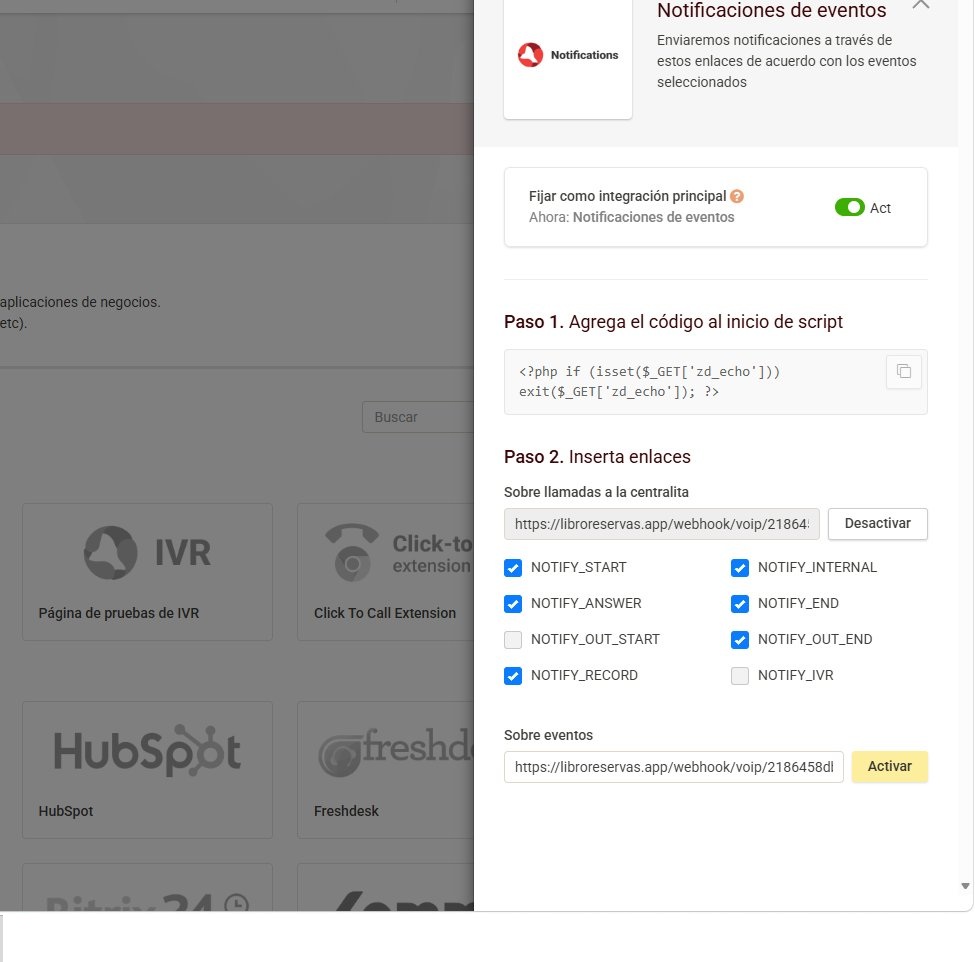Click the Notifications logo card
975x962 pixels.
[568, 58]
